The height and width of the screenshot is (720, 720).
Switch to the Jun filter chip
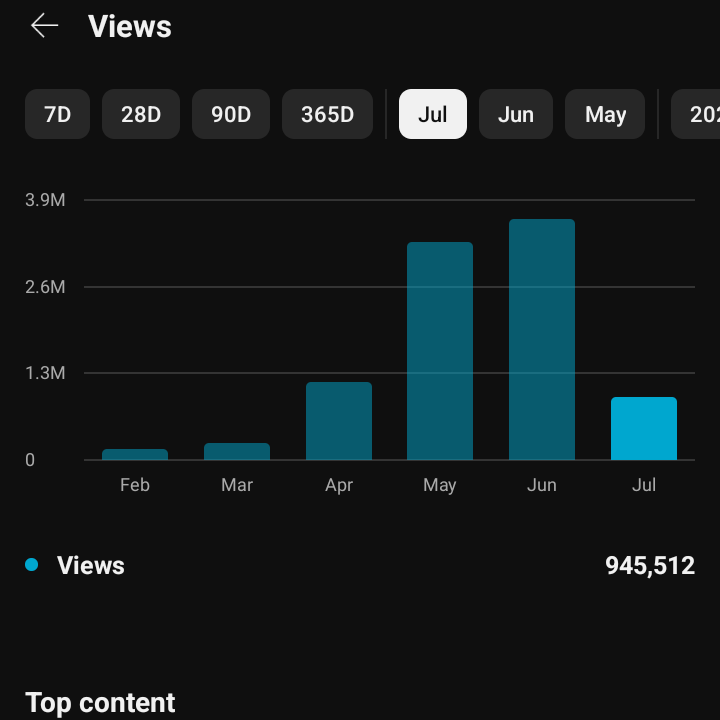[x=516, y=114]
